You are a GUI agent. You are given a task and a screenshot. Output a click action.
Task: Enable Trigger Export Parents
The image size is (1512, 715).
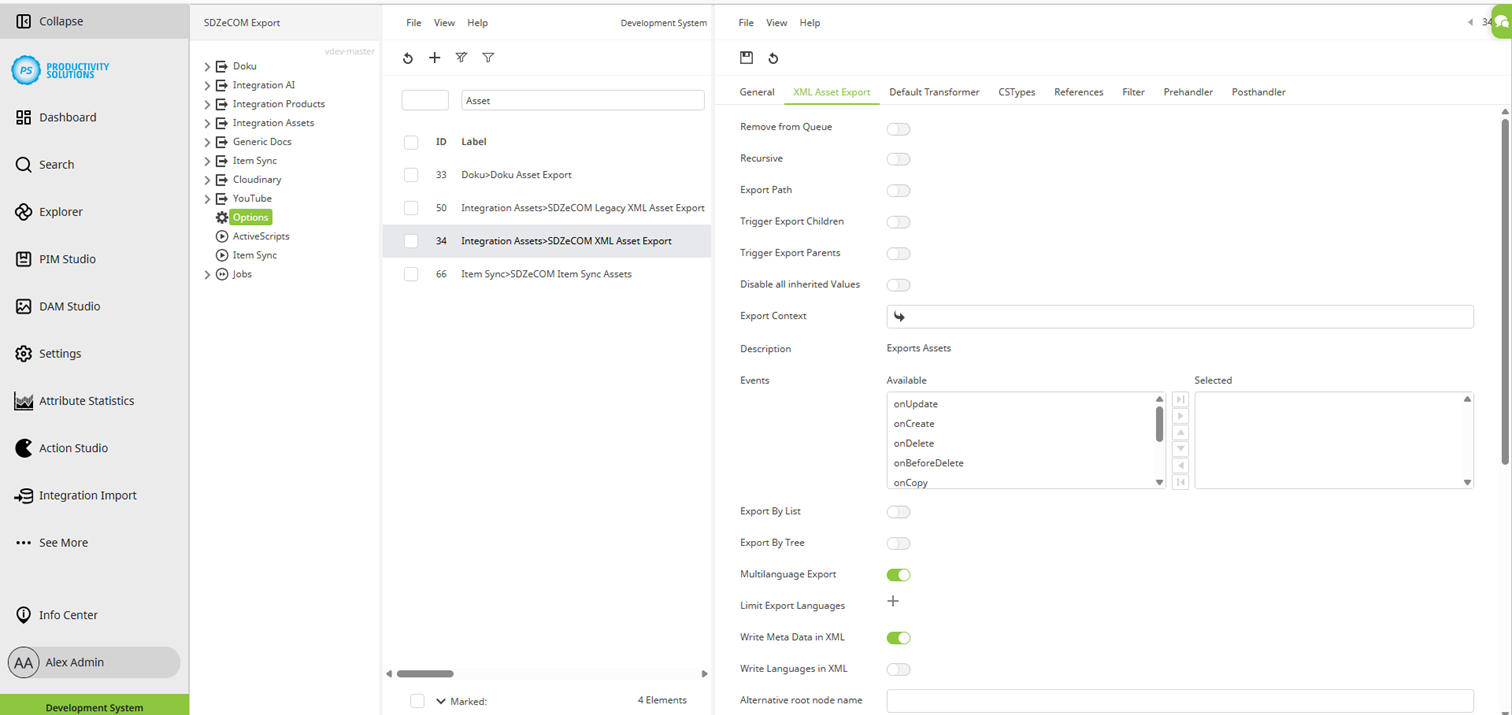click(x=898, y=253)
